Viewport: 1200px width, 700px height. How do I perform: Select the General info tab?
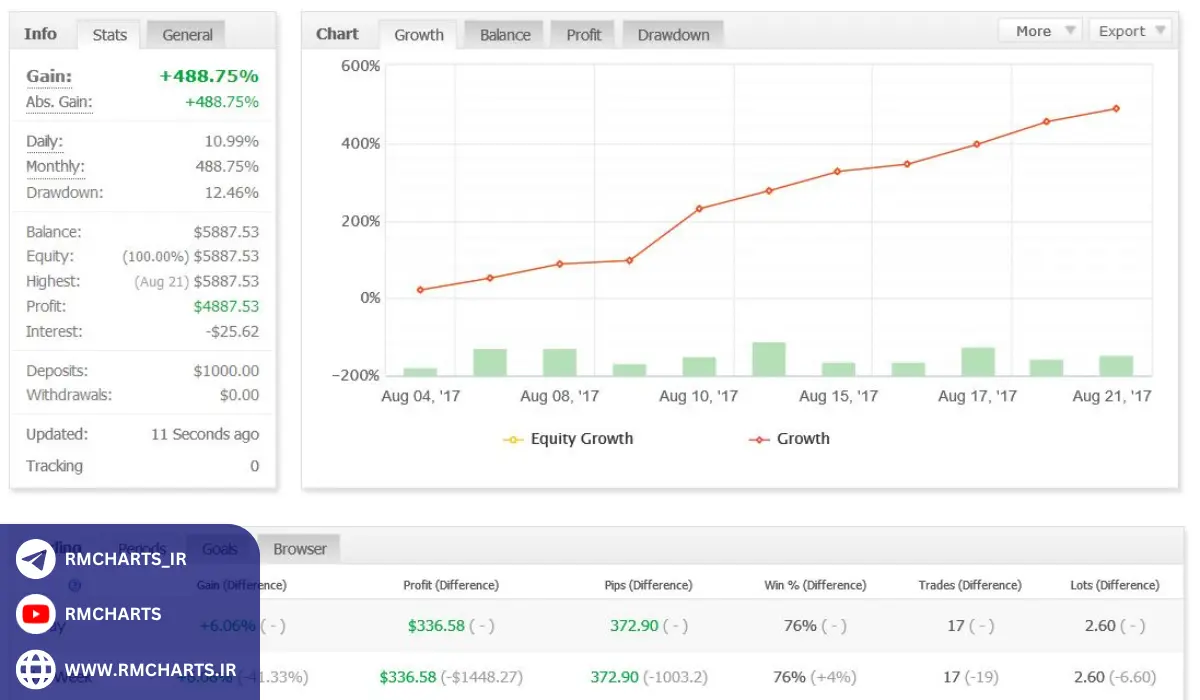(x=187, y=35)
